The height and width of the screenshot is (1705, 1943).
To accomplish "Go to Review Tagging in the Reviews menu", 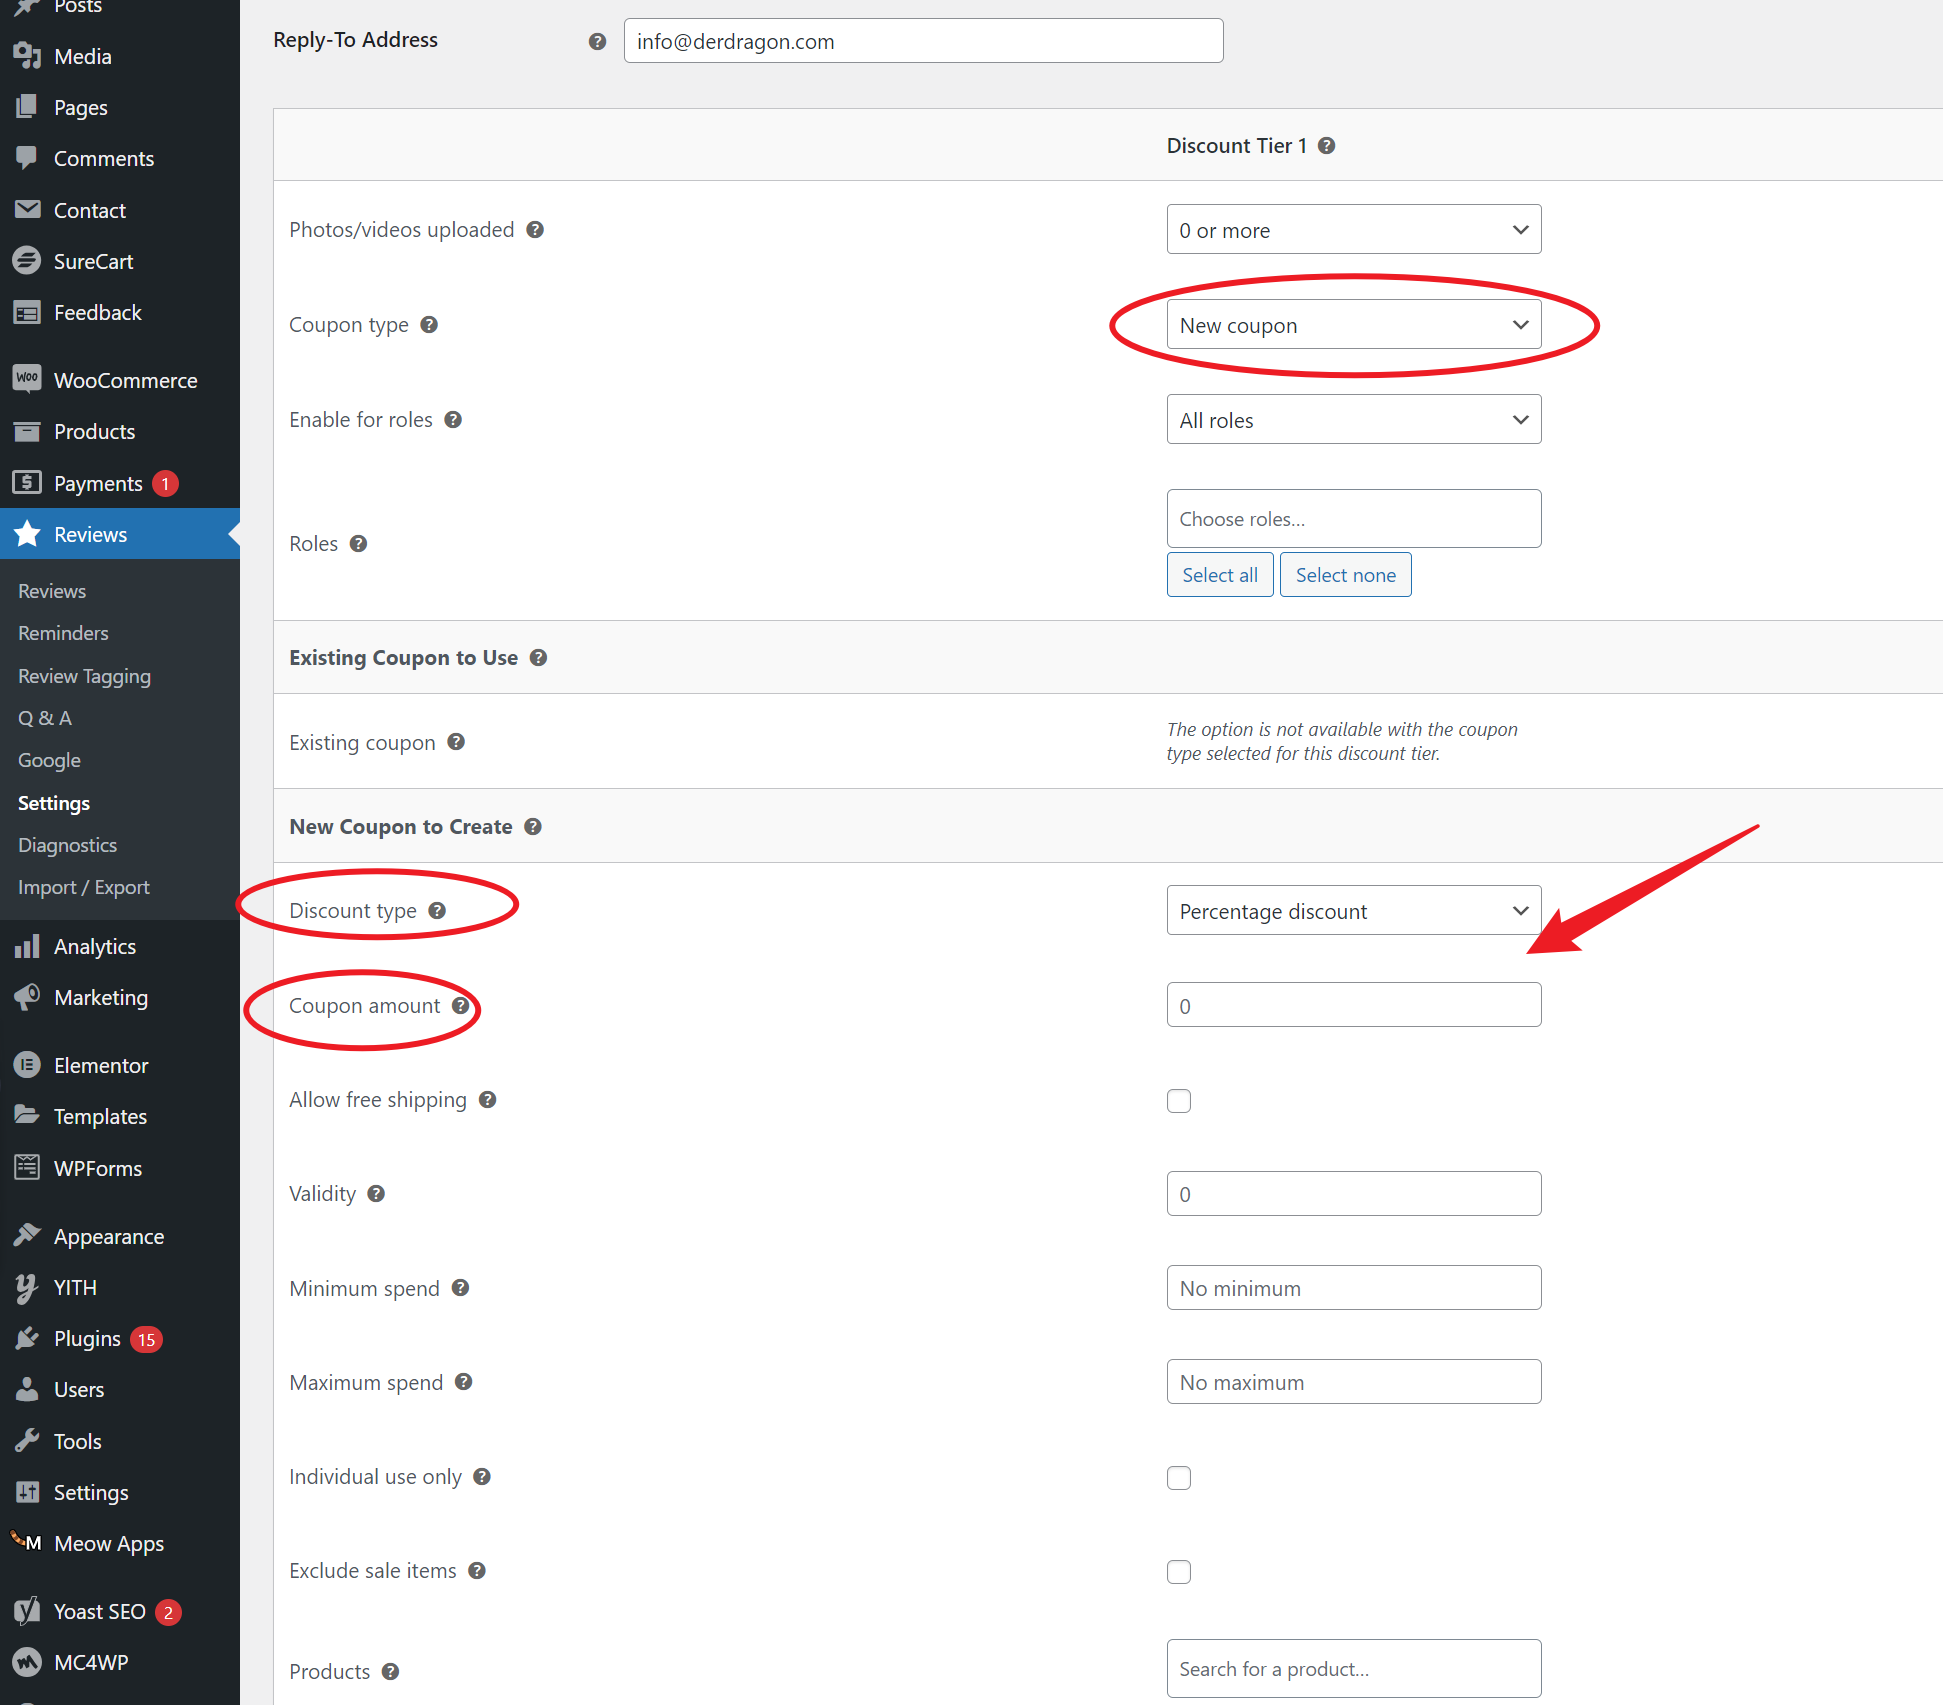I will click(84, 676).
